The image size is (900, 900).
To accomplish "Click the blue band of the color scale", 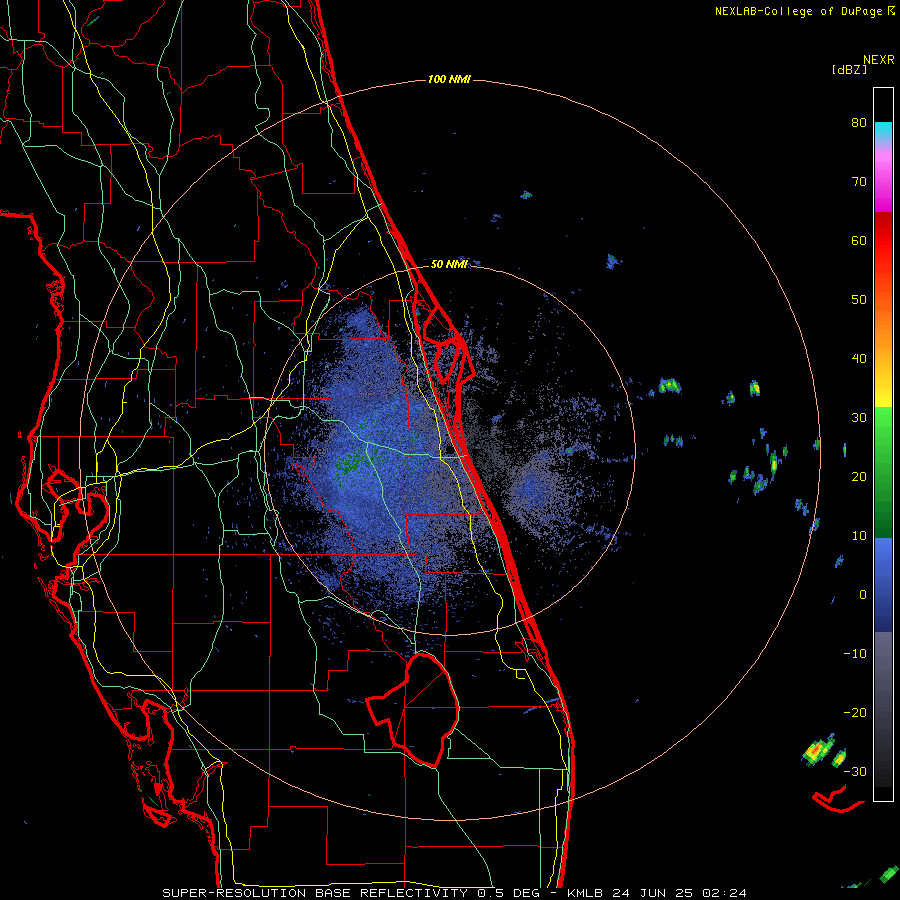I will (883, 585).
